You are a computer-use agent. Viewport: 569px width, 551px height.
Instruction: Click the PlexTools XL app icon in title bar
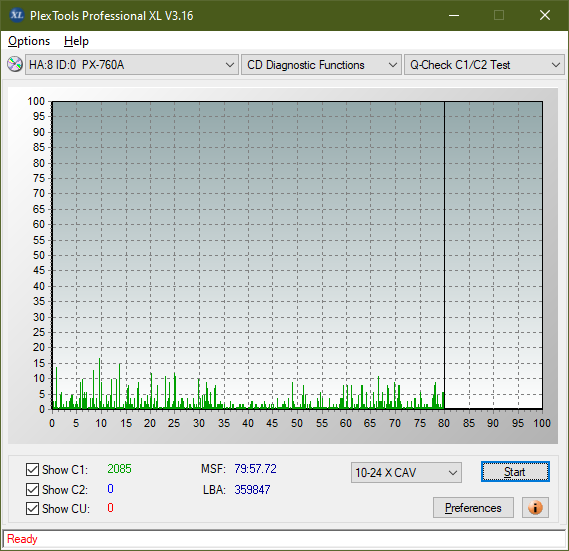coord(16,15)
